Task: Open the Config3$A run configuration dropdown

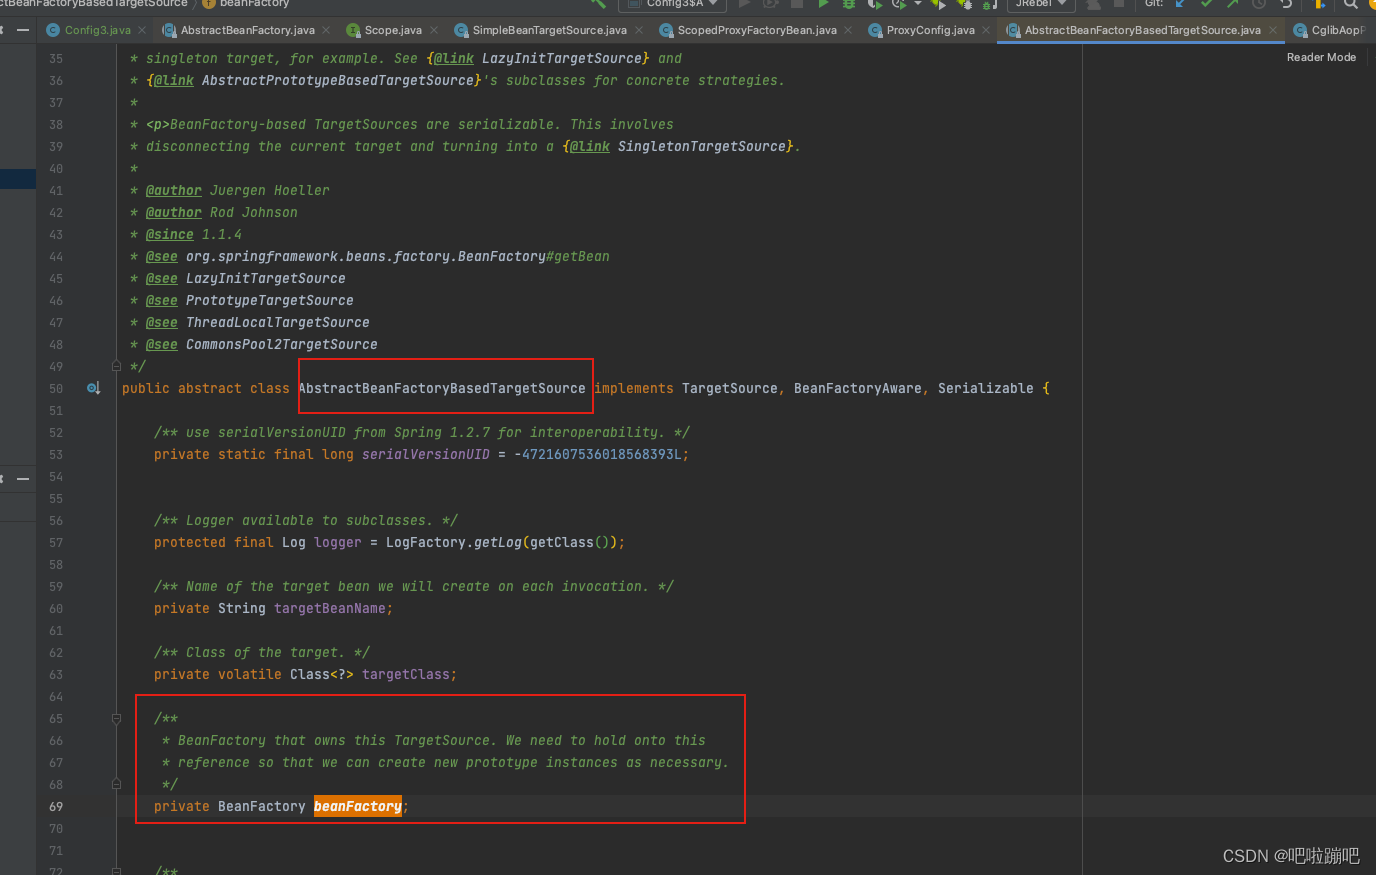Action: coord(672,4)
